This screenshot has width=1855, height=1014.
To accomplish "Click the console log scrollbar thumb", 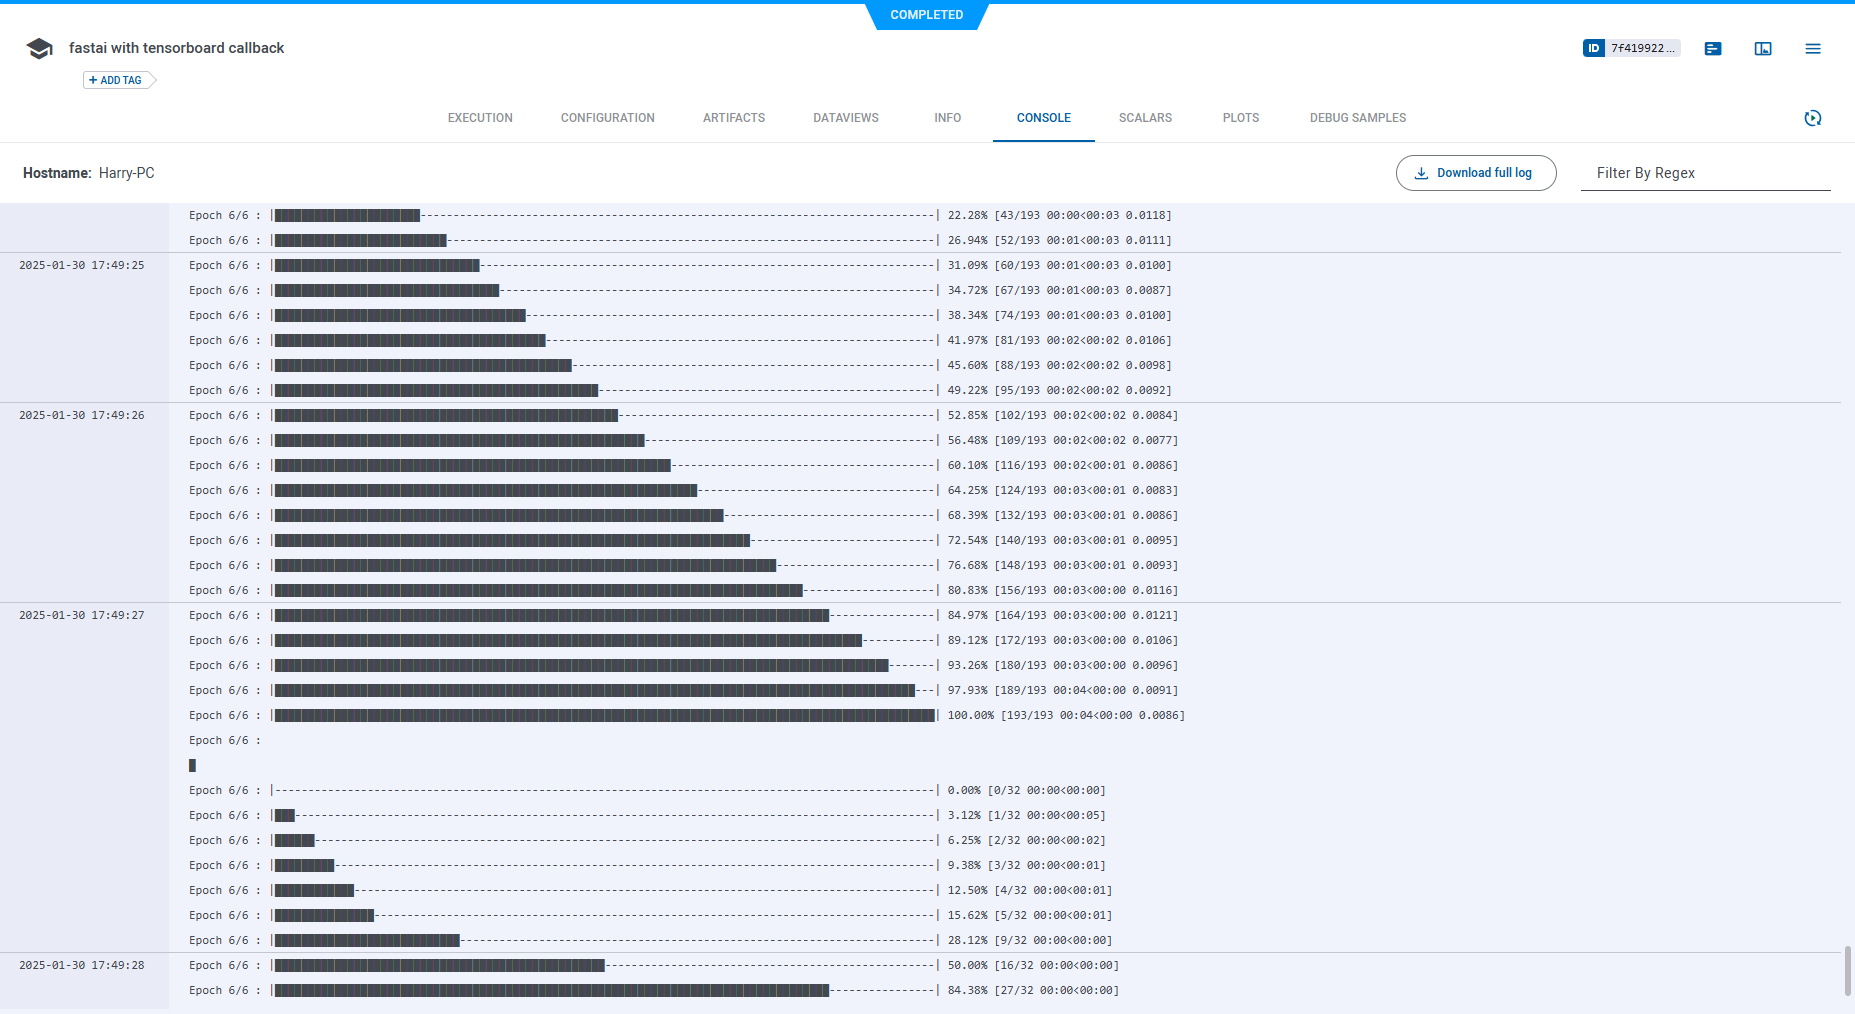I will [1847, 970].
